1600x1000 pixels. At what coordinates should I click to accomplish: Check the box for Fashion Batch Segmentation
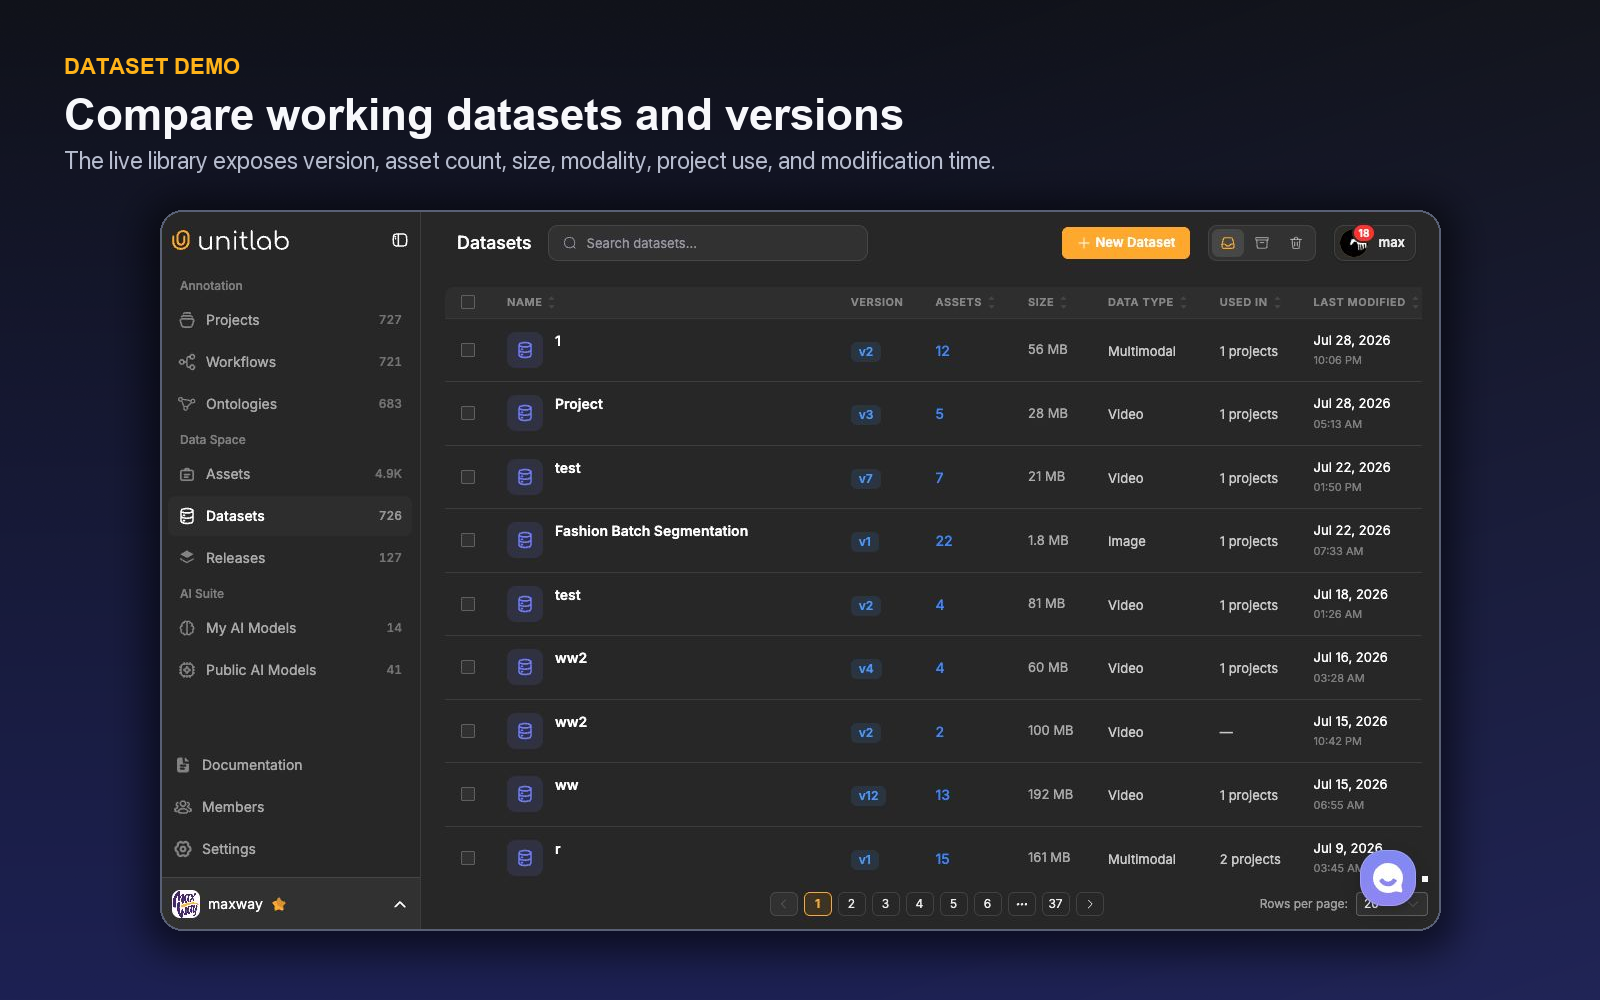coord(468,540)
